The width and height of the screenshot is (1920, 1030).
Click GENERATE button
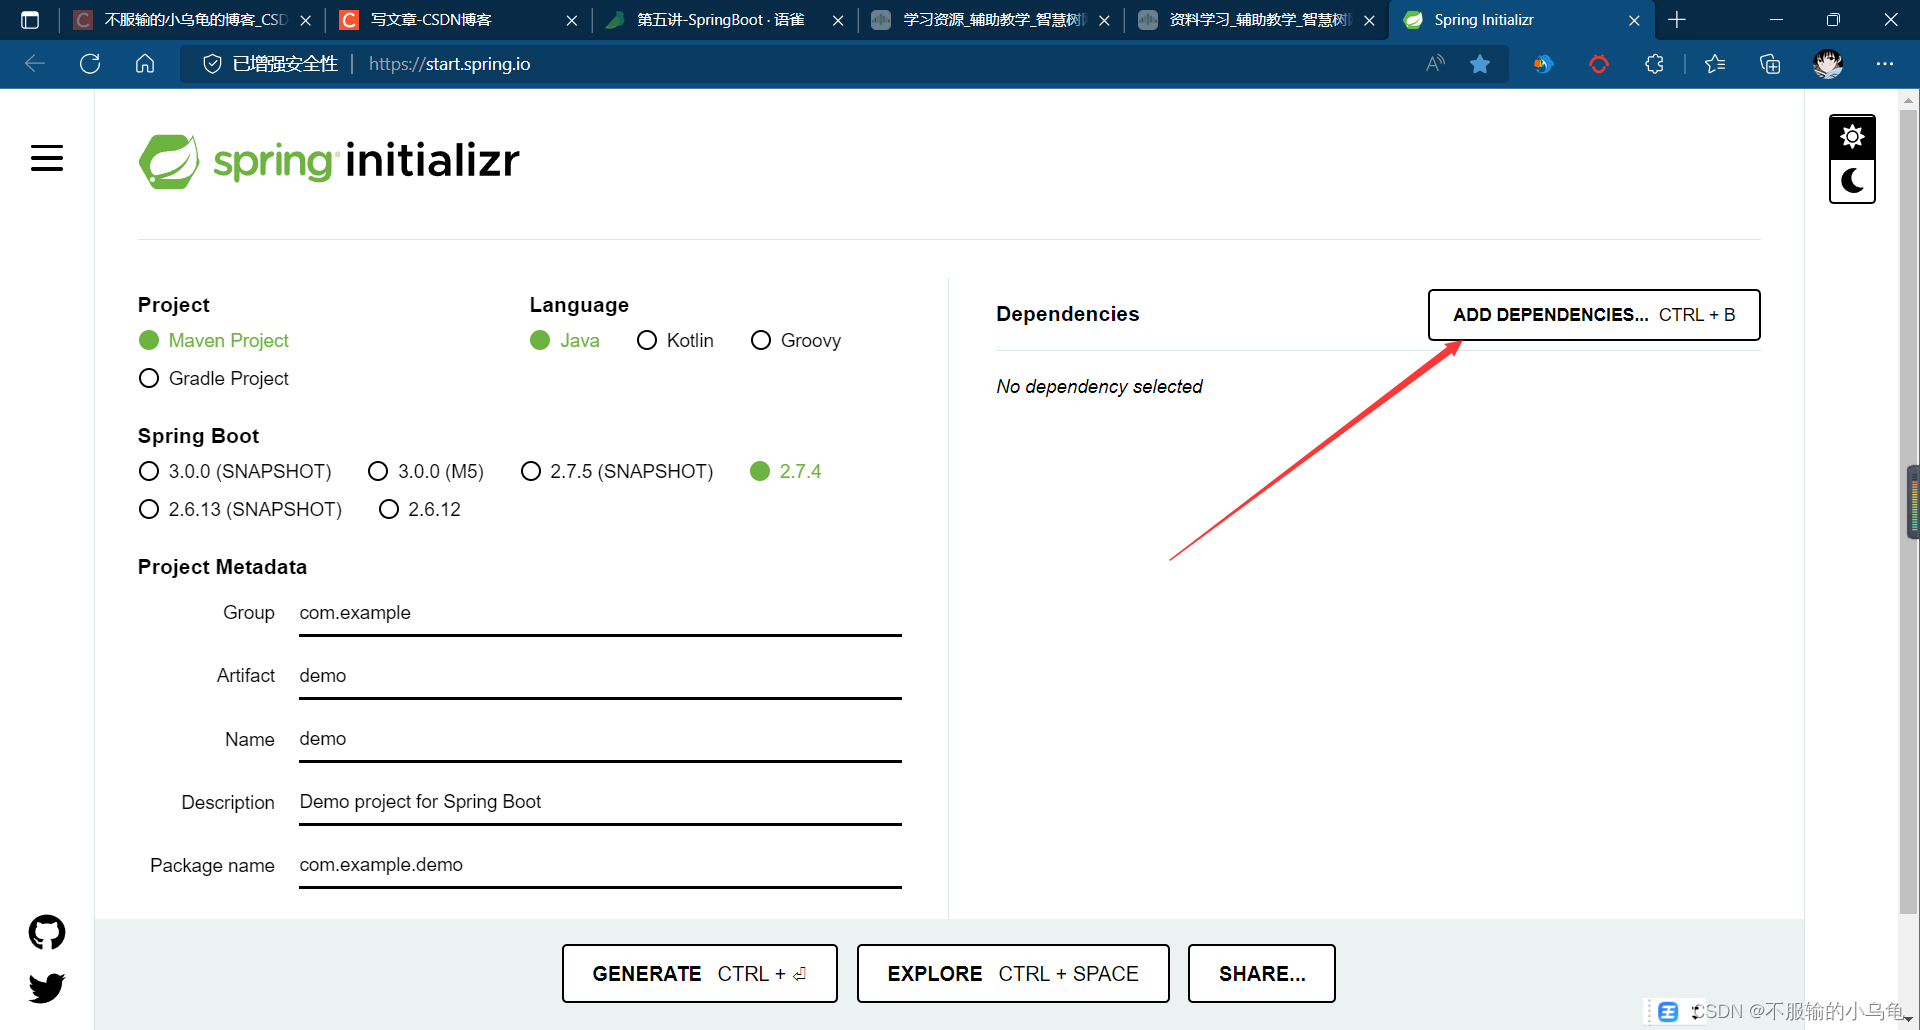tap(699, 974)
